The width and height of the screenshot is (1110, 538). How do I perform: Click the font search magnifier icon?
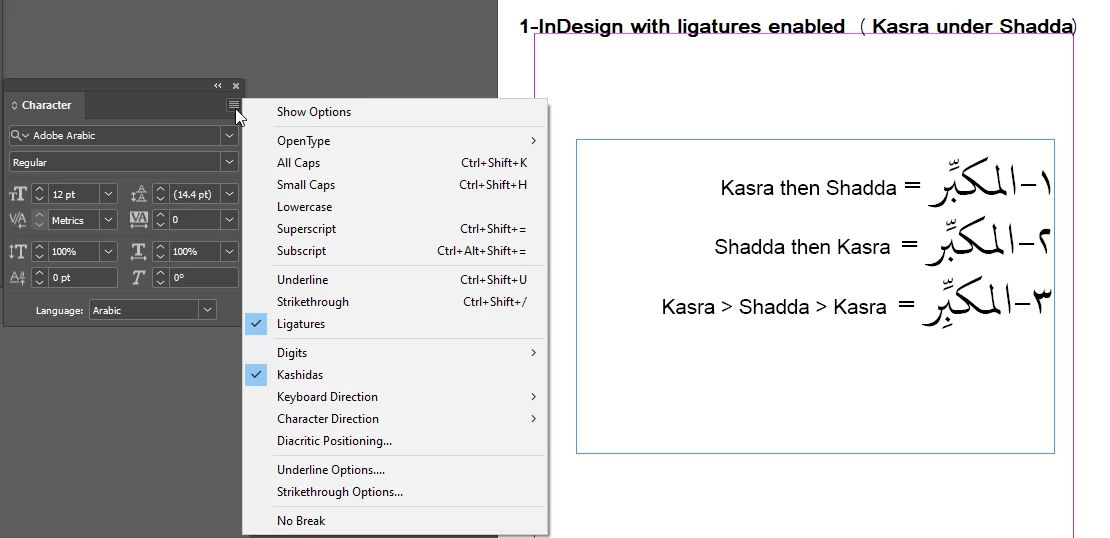21,135
